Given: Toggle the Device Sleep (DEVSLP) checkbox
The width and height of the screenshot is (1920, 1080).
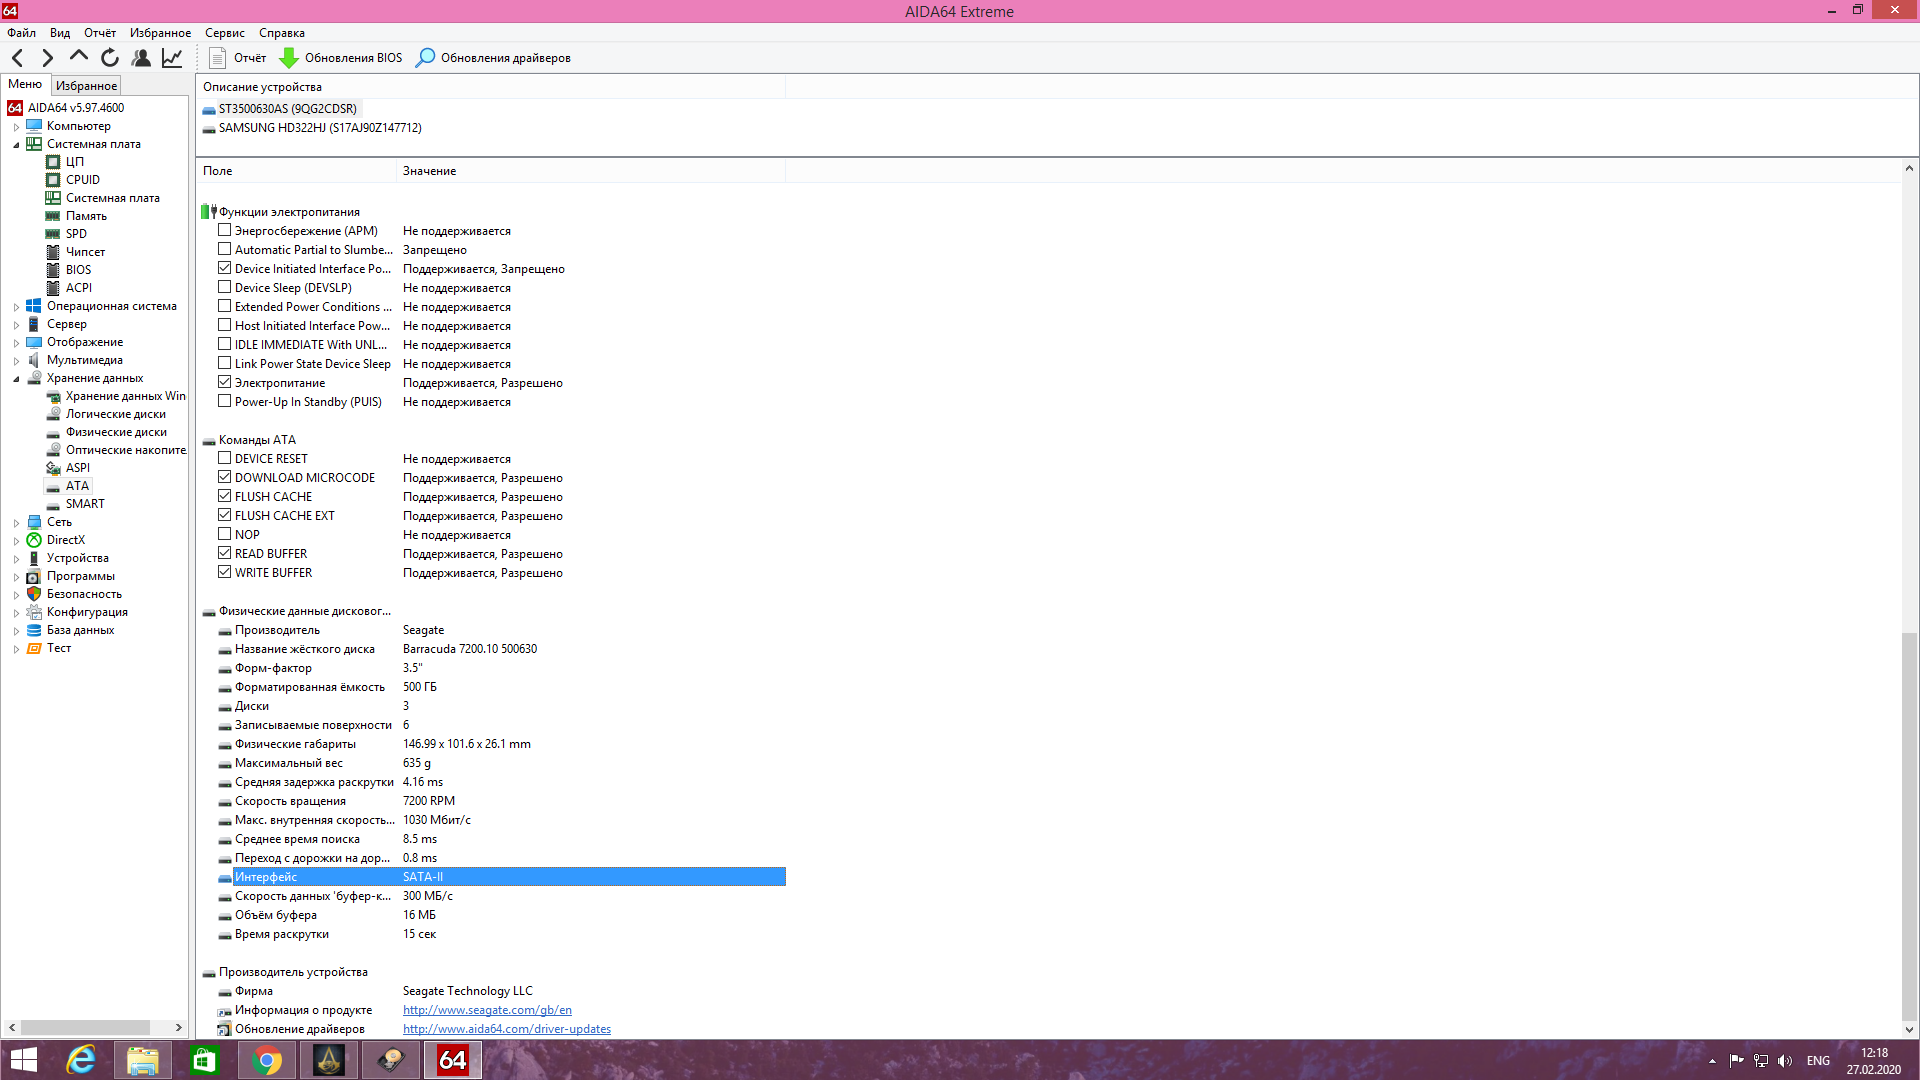Looking at the screenshot, I should click(x=225, y=287).
